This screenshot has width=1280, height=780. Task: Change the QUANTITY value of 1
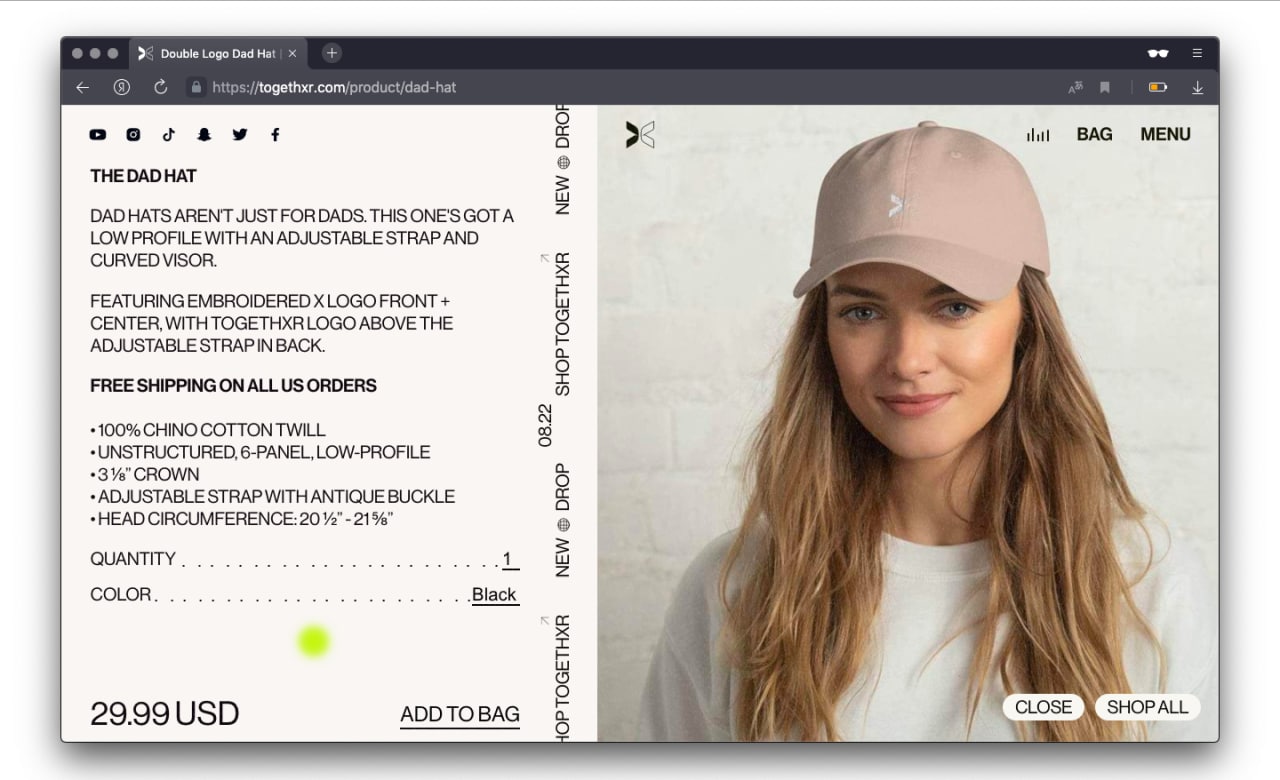(x=509, y=559)
